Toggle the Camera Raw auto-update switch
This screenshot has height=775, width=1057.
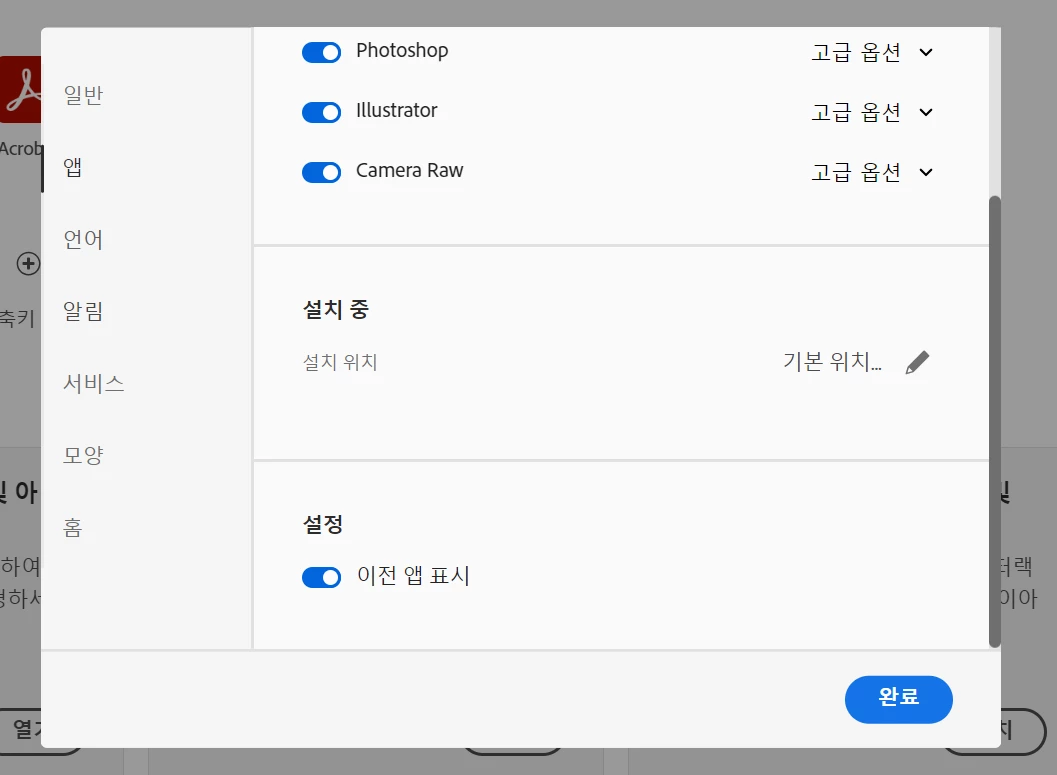(322, 172)
